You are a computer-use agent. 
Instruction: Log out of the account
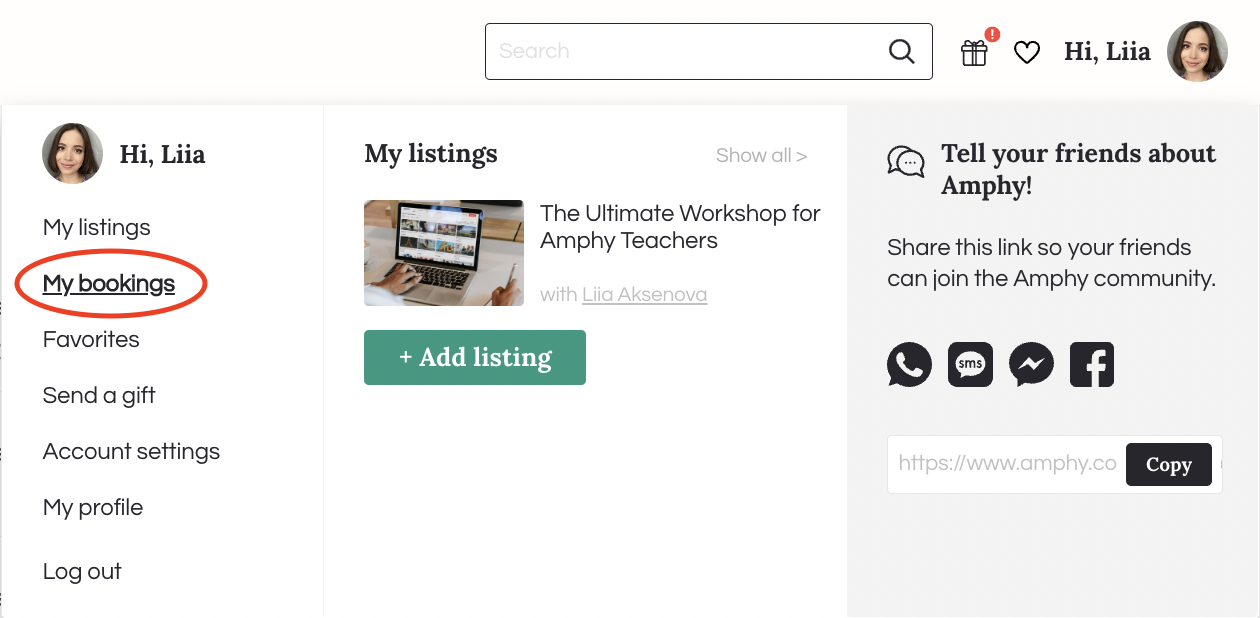[82, 572]
